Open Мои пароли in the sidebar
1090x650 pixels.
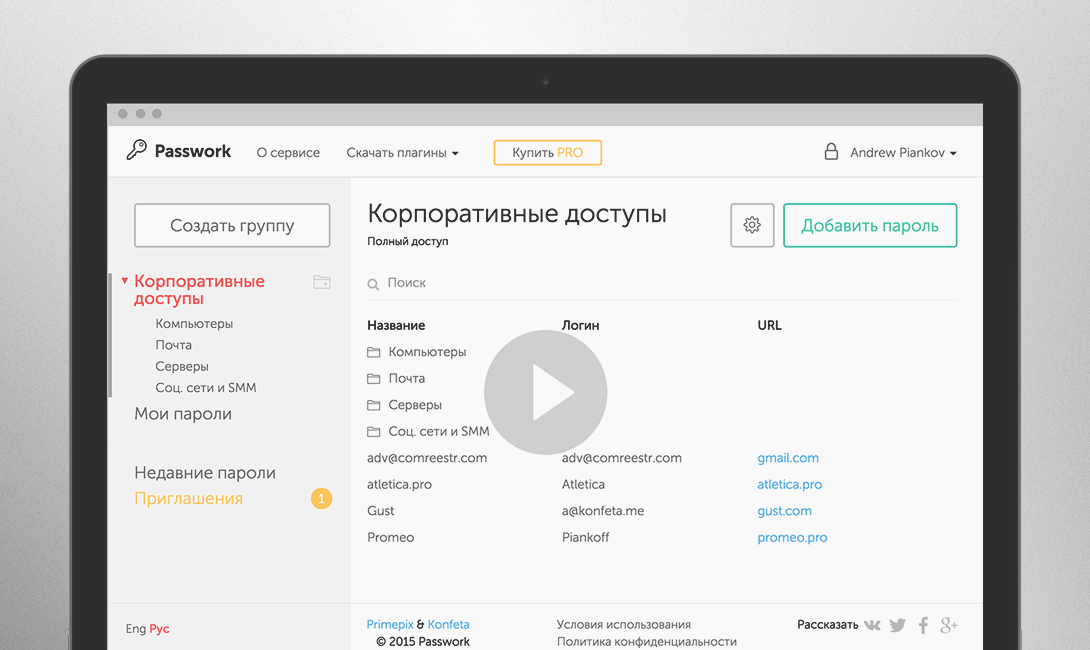pos(183,414)
